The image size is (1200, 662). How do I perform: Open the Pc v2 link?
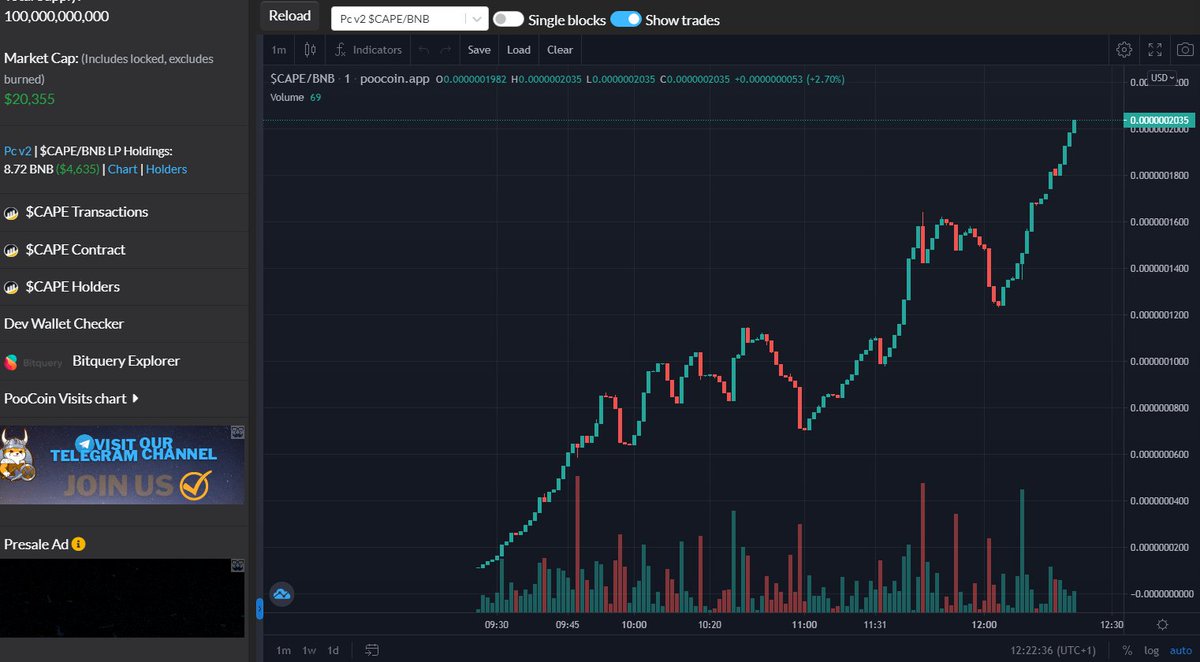18,150
